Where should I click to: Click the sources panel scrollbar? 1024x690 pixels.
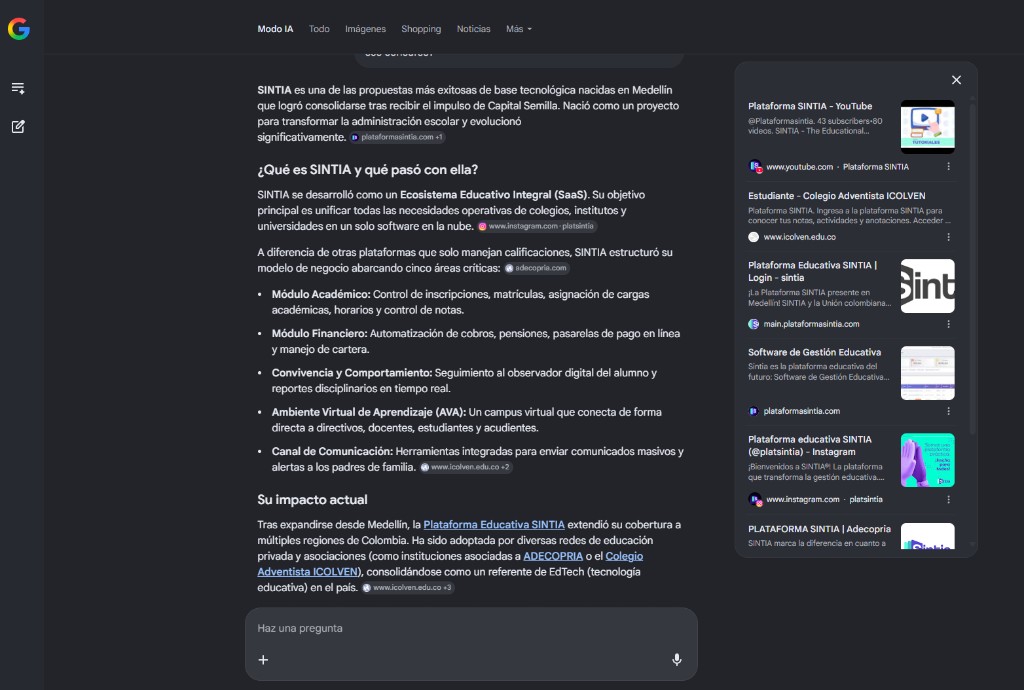click(972, 268)
